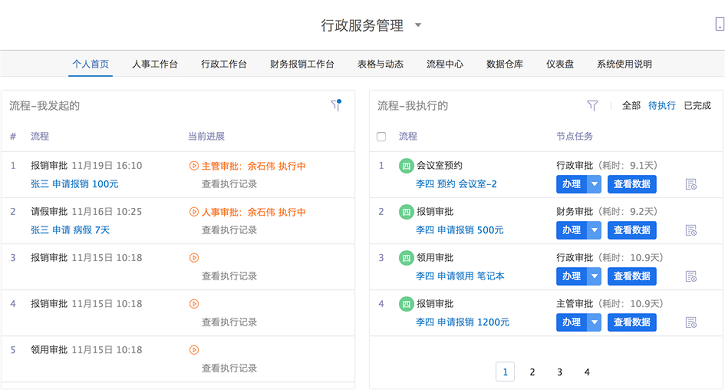Show 待执行 tasks filter
The image size is (725, 390).
click(x=662, y=105)
